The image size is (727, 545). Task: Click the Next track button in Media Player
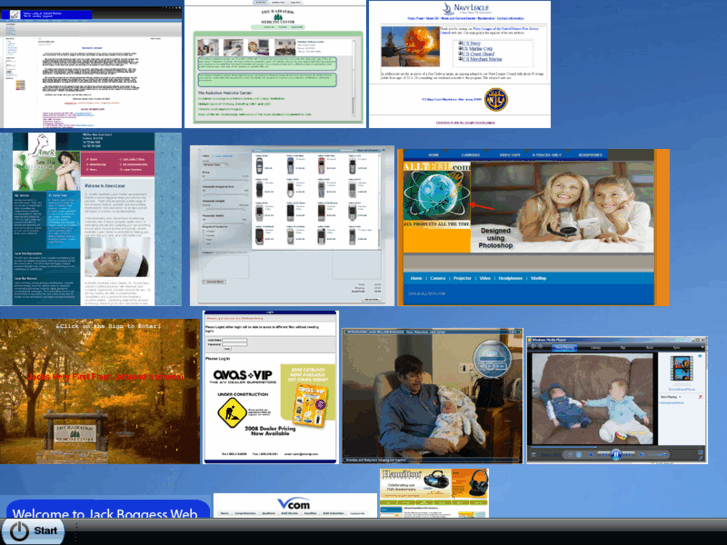click(629, 455)
